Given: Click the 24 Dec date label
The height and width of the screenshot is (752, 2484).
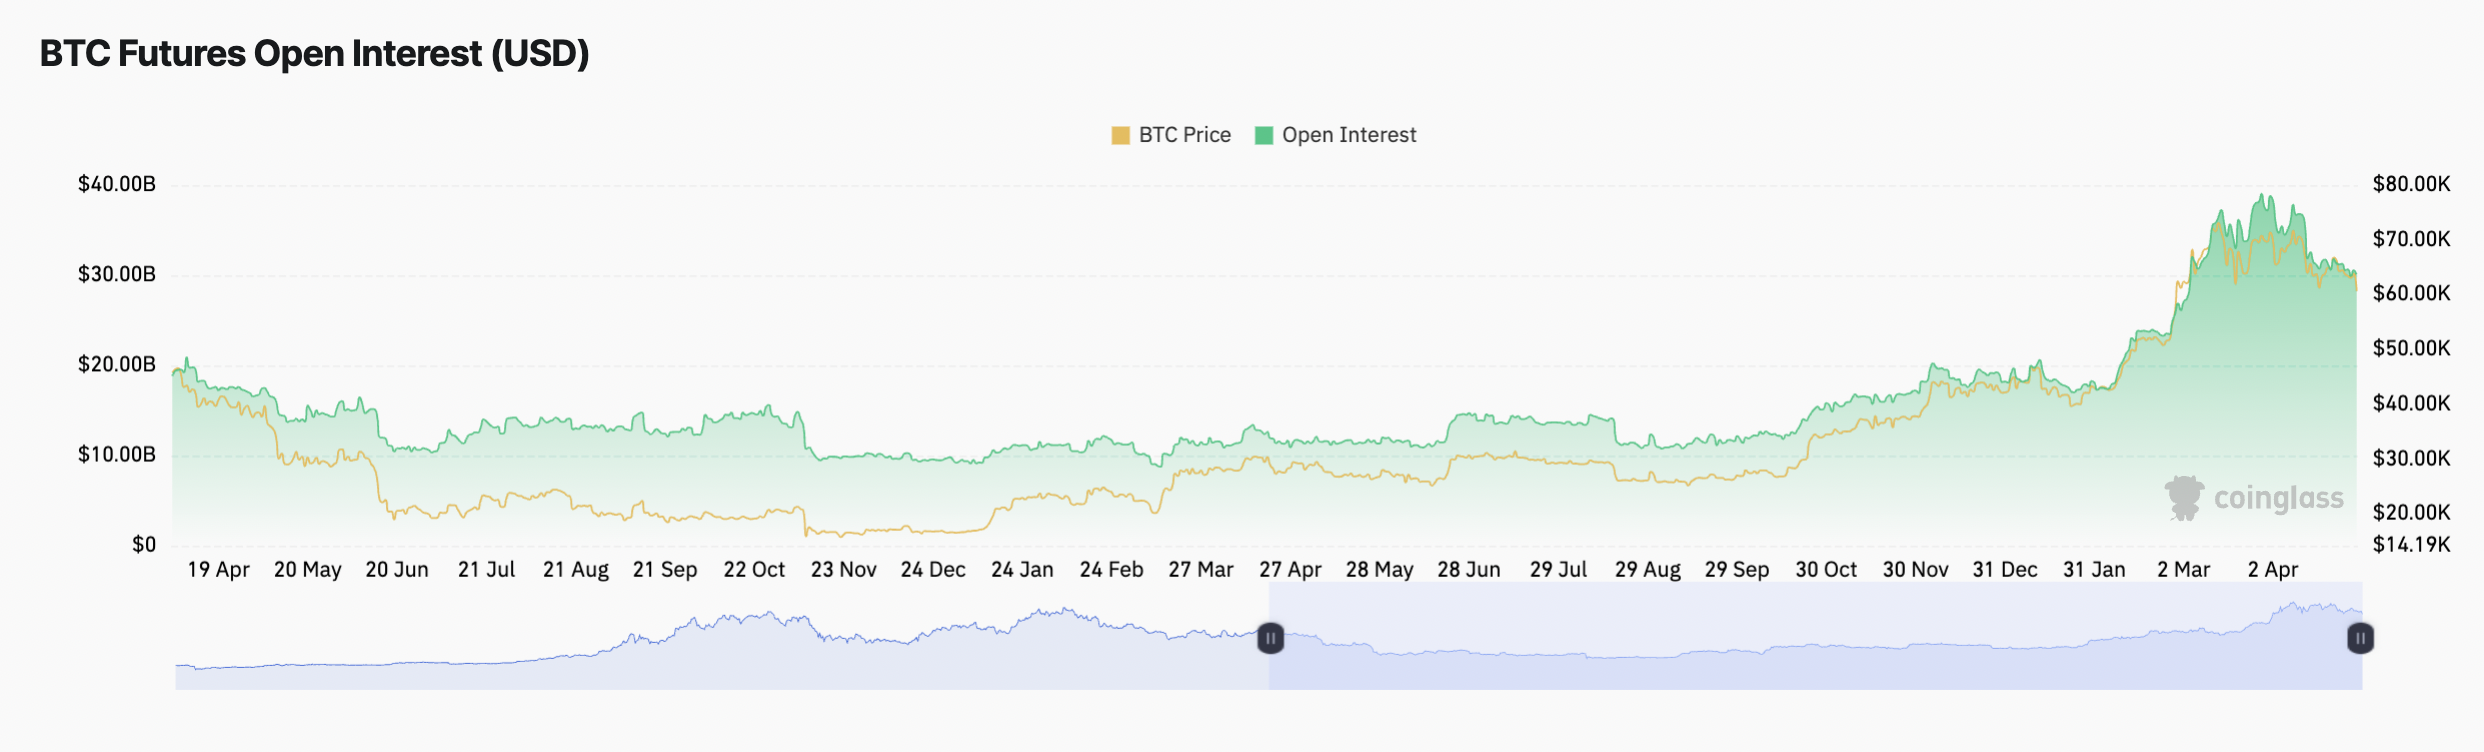Looking at the screenshot, I should click(932, 570).
